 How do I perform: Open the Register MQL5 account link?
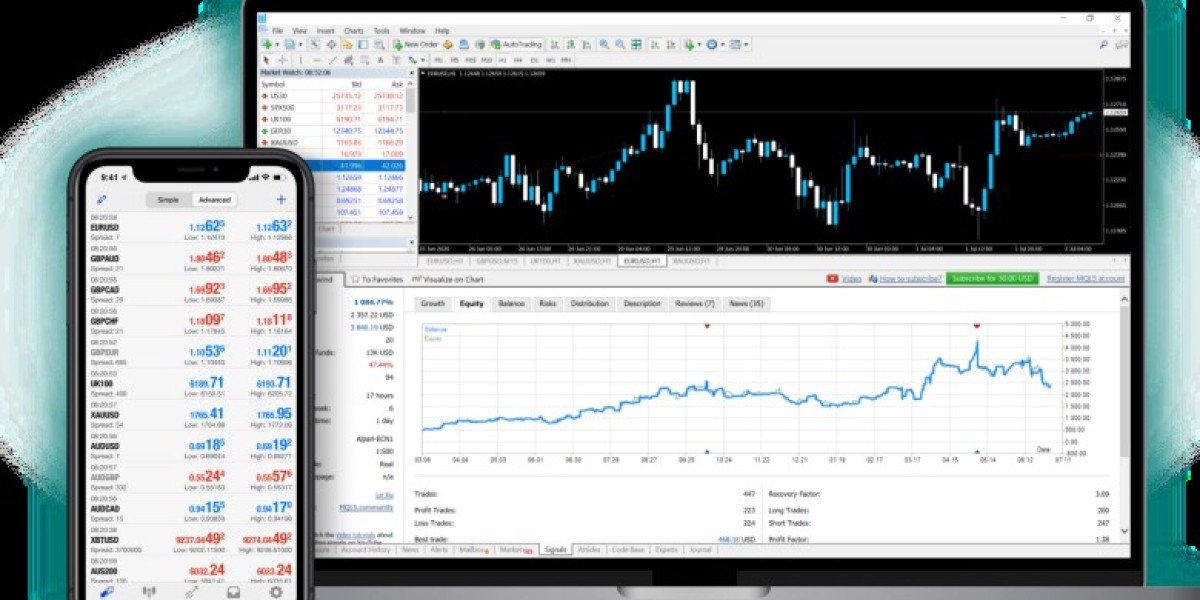click(x=1085, y=279)
